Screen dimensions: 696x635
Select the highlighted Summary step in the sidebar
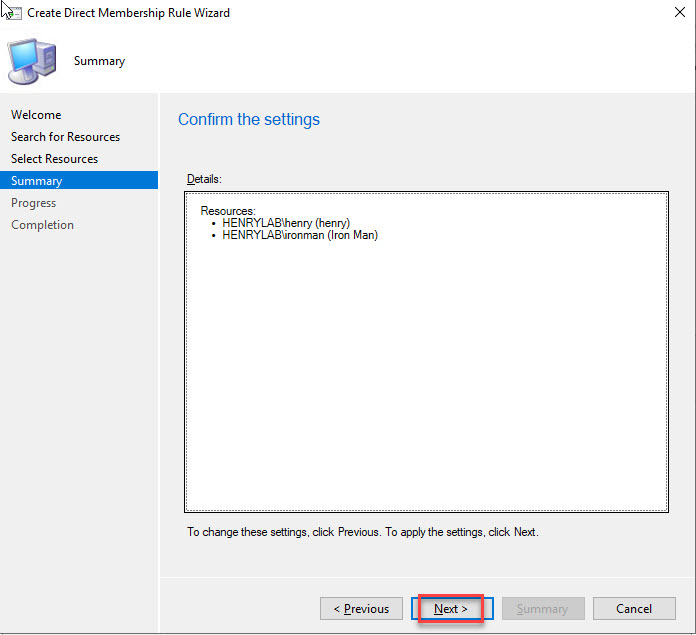pyautogui.click(x=37, y=181)
